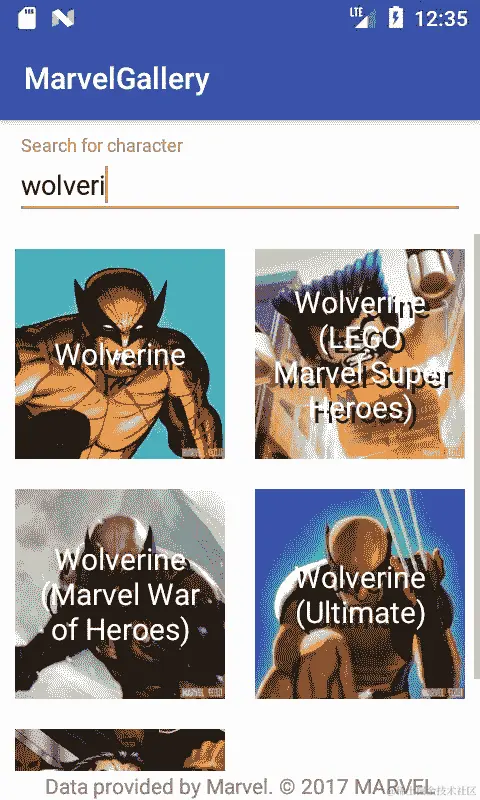Tap the 12:35 clock

pyautogui.click(x=441, y=19)
